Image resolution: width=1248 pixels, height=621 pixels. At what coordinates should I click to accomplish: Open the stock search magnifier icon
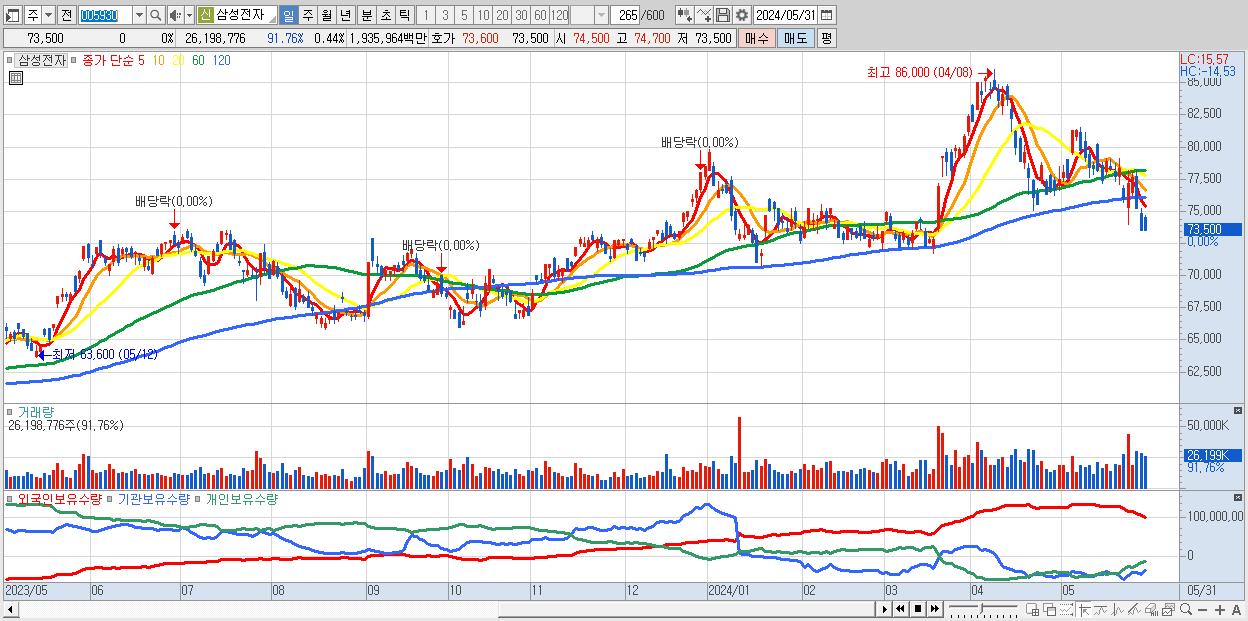point(156,15)
